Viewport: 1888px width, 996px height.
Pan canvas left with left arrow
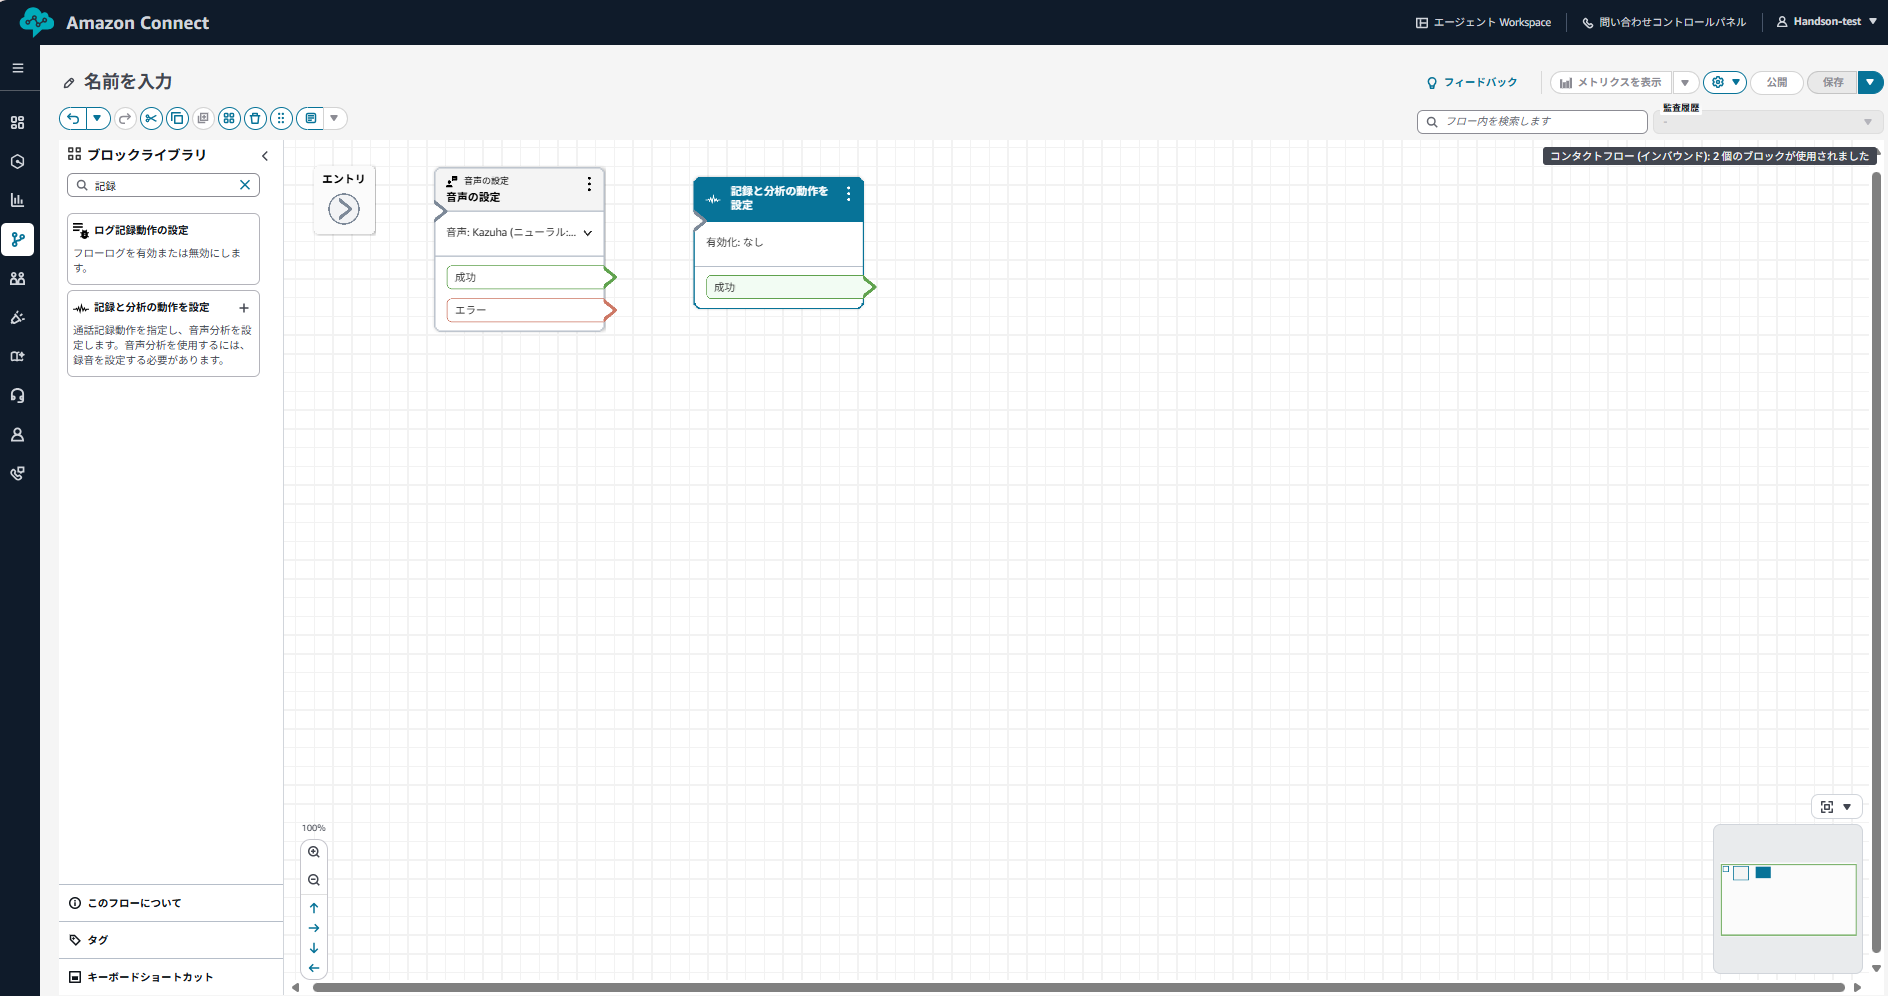(314, 968)
